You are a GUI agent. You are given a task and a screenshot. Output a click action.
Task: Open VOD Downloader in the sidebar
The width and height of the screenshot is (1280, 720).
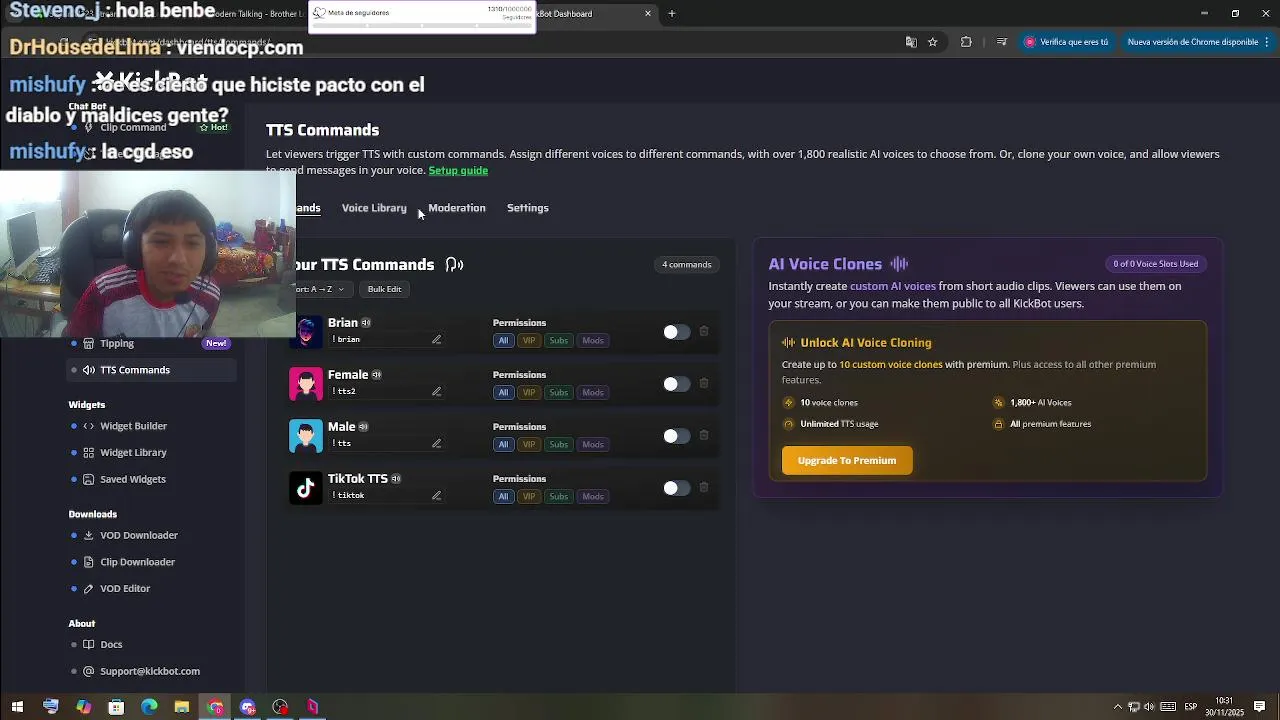click(152, 536)
